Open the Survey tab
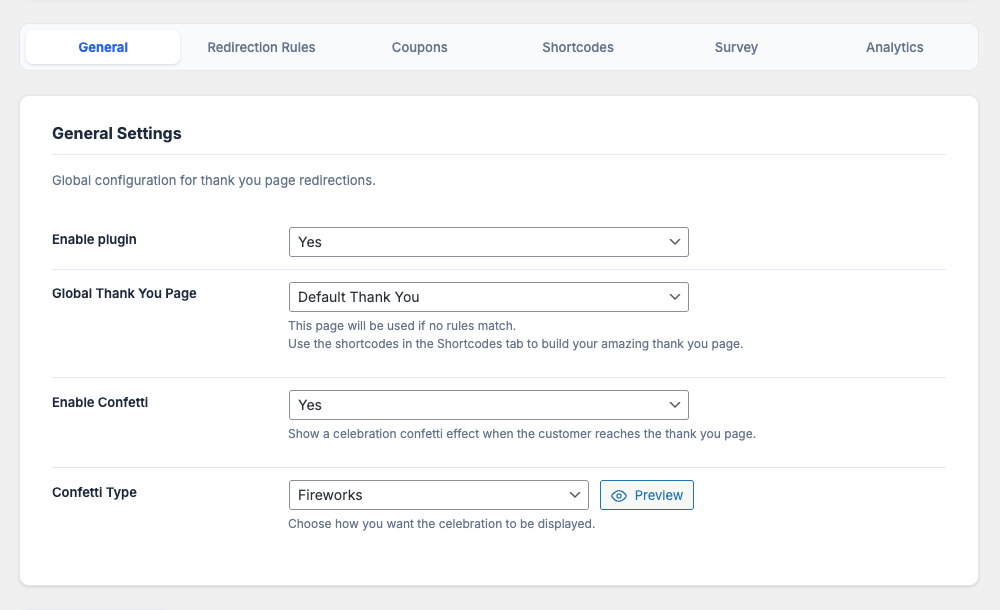 pos(736,47)
